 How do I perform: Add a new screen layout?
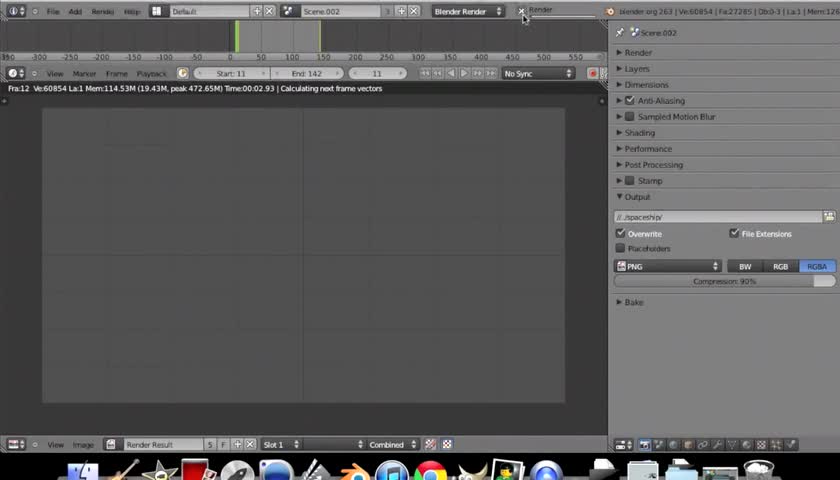pyautogui.click(x=257, y=11)
